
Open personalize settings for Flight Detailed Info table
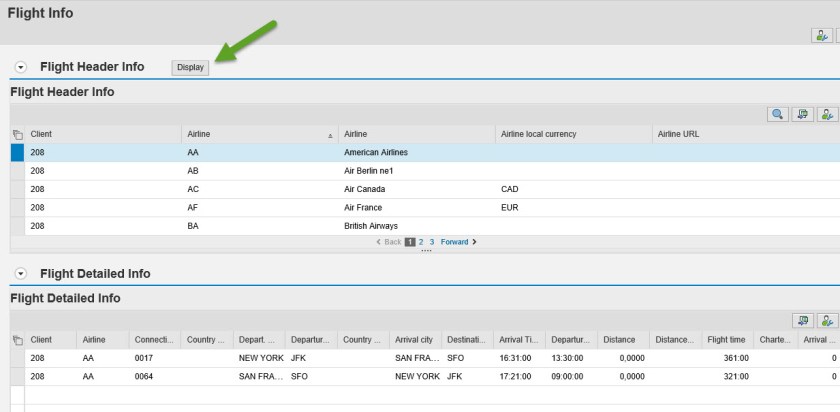click(827, 321)
